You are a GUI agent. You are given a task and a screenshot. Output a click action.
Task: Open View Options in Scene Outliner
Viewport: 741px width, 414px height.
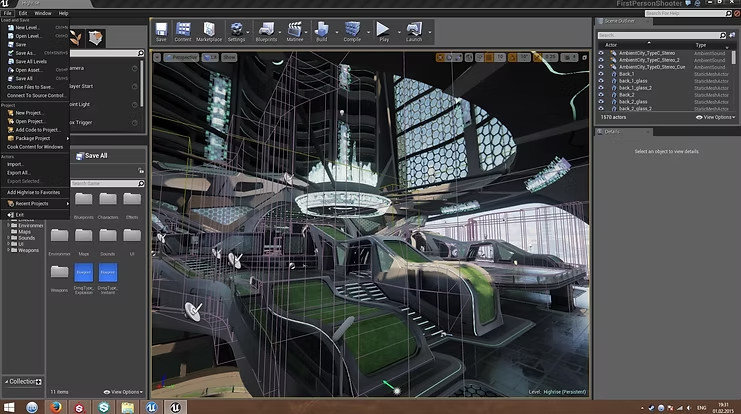716,117
